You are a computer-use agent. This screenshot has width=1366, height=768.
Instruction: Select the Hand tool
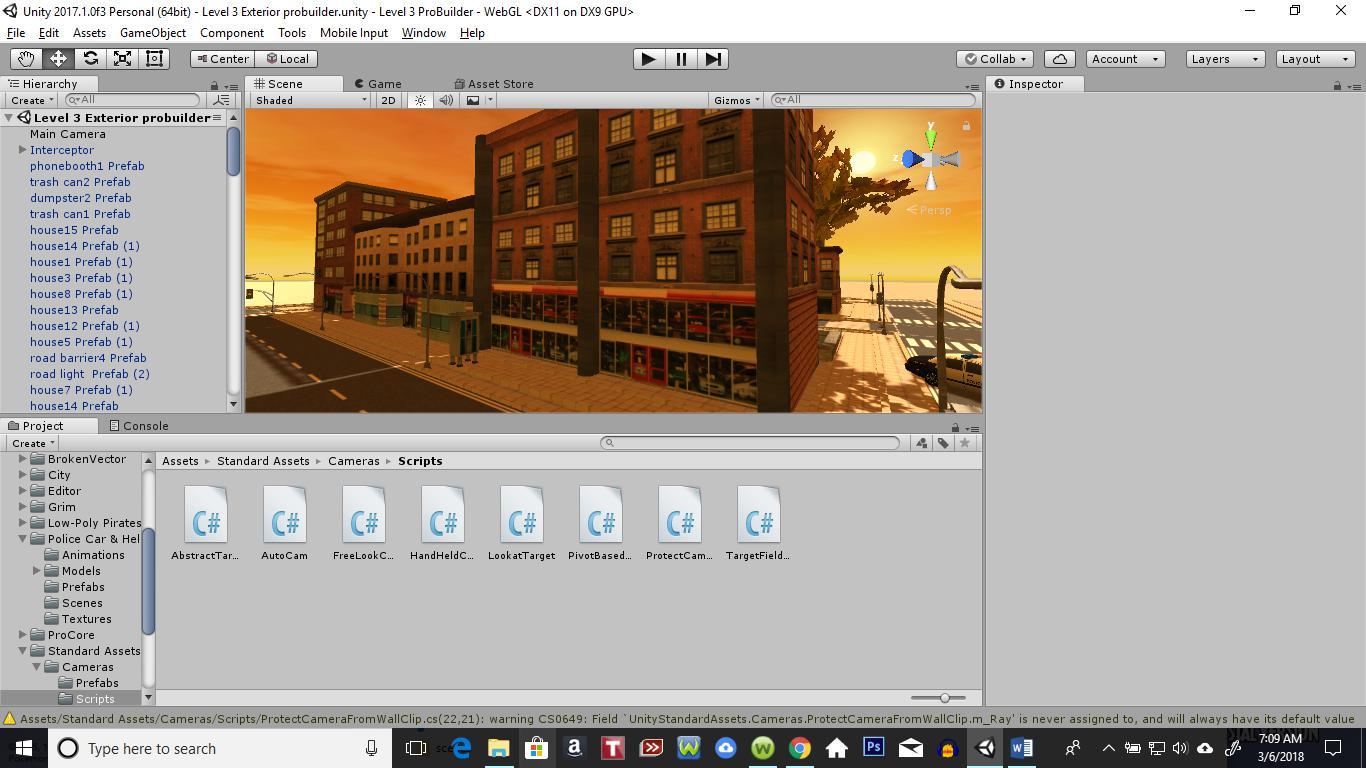pos(26,59)
